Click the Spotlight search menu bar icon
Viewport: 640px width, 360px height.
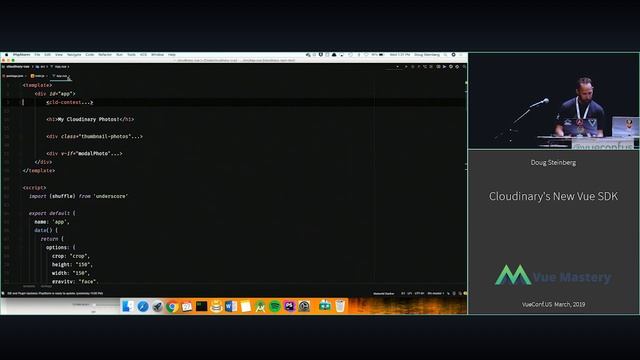(445, 55)
